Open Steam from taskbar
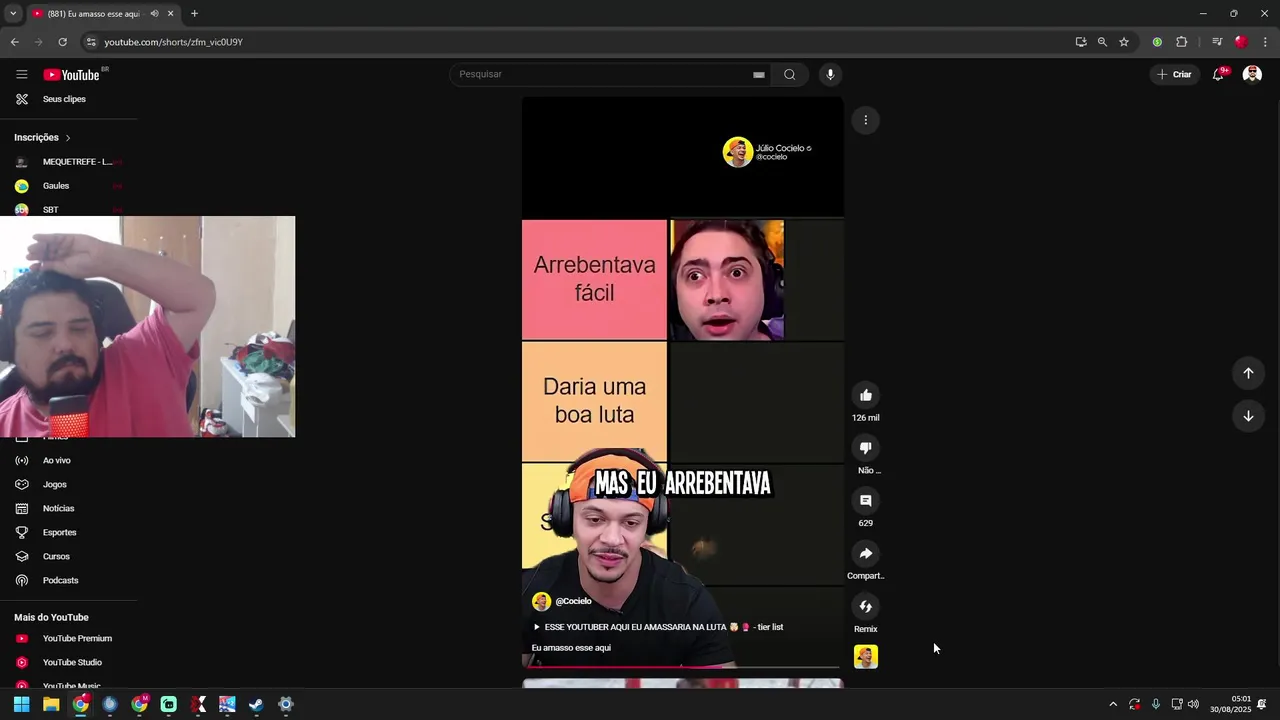 pos(256,704)
